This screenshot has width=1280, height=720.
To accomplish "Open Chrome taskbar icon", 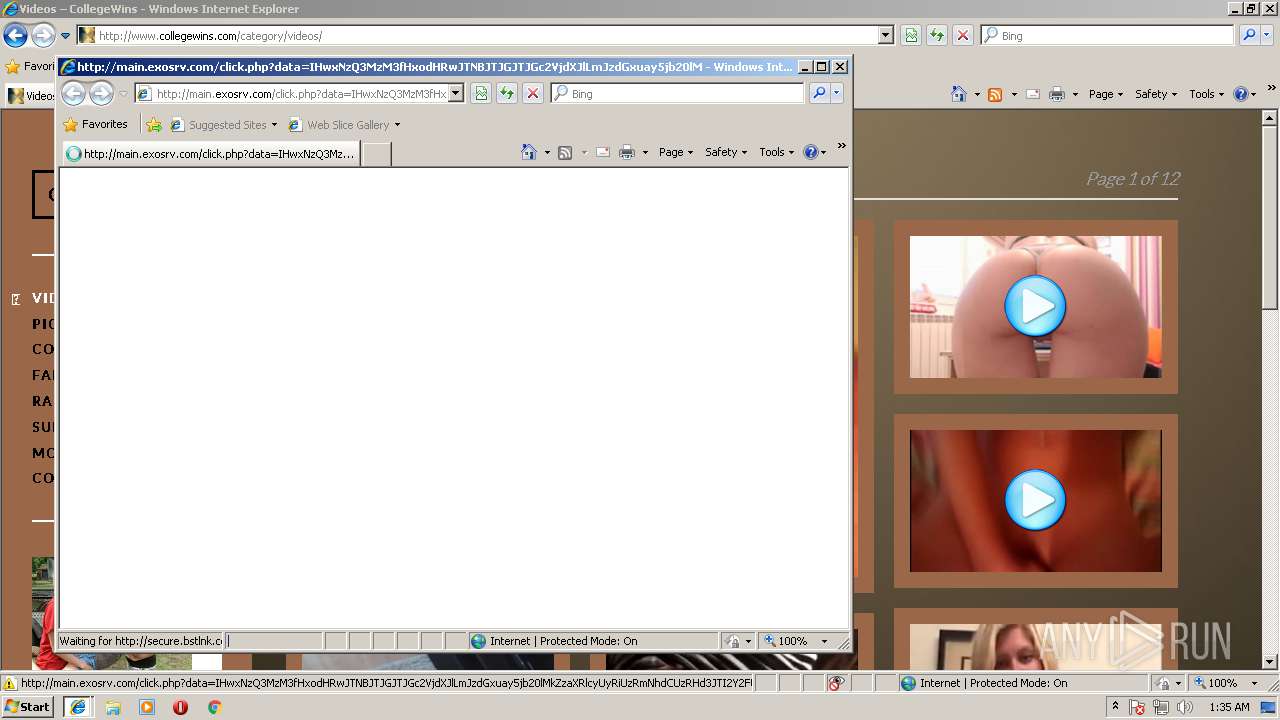I will coord(214,707).
